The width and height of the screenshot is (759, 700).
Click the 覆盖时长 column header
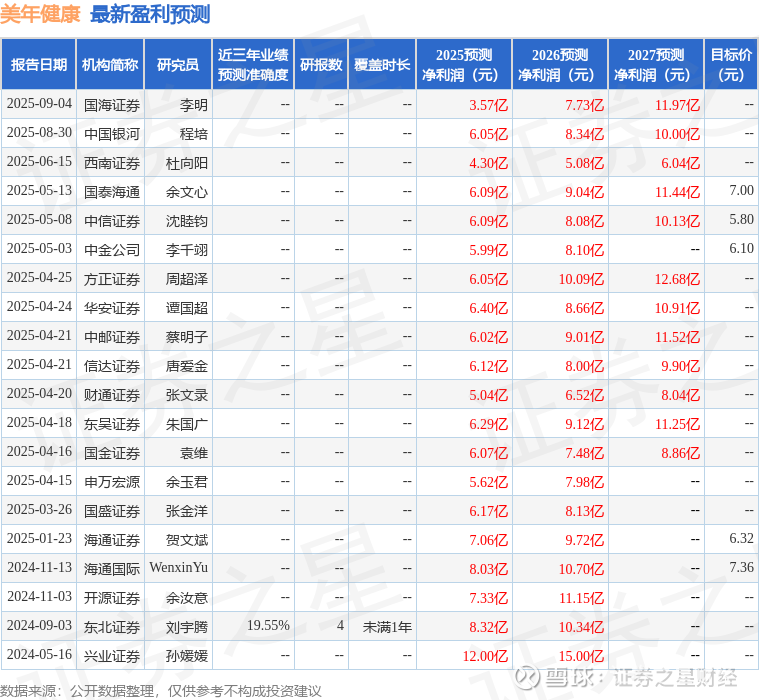point(382,65)
